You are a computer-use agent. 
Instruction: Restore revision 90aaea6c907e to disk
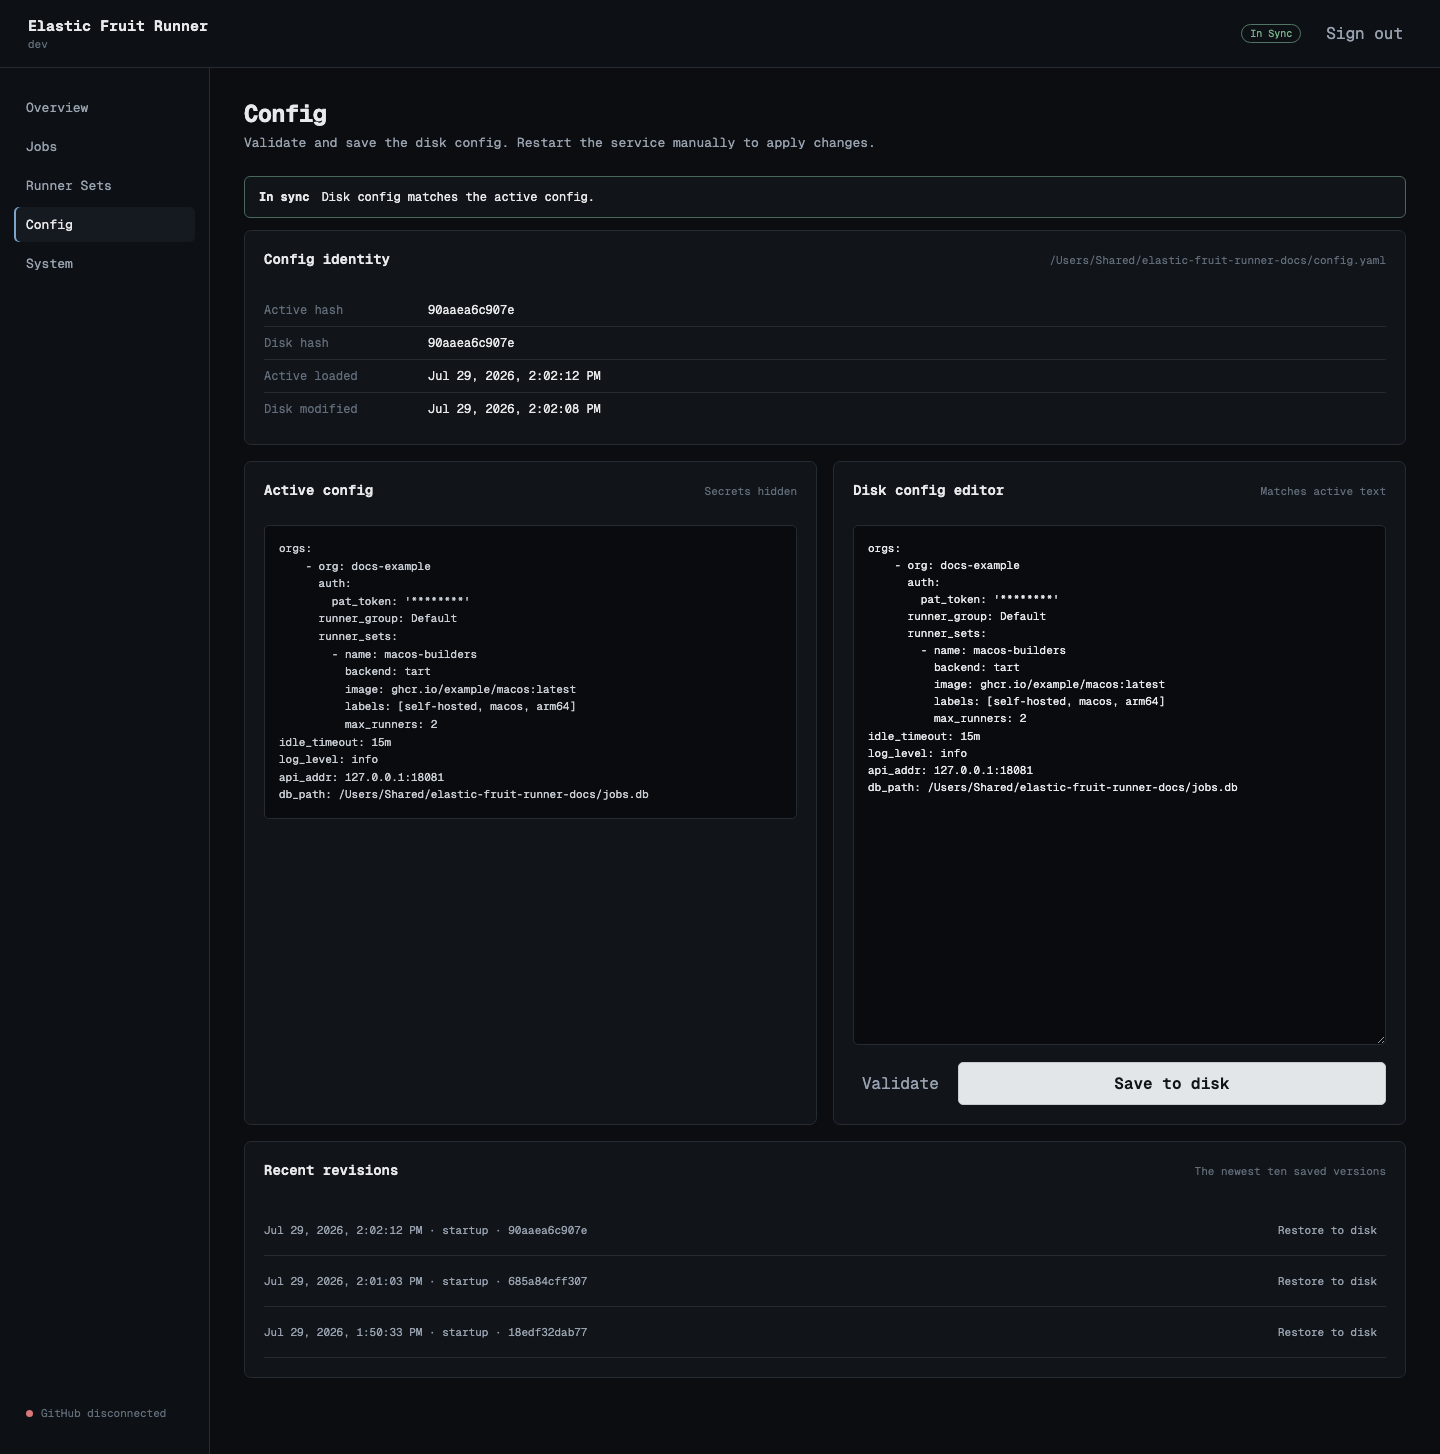tap(1327, 1231)
